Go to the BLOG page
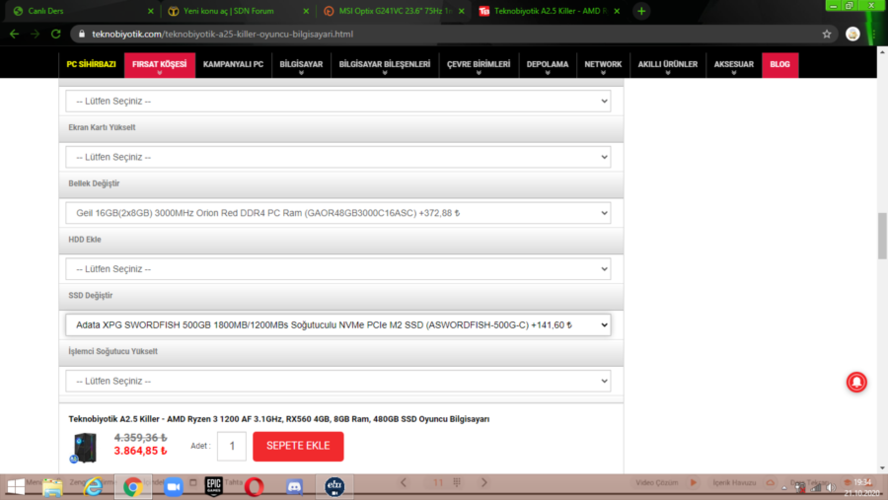The height and width of the screenshot is (500, 888). [780, 65]
